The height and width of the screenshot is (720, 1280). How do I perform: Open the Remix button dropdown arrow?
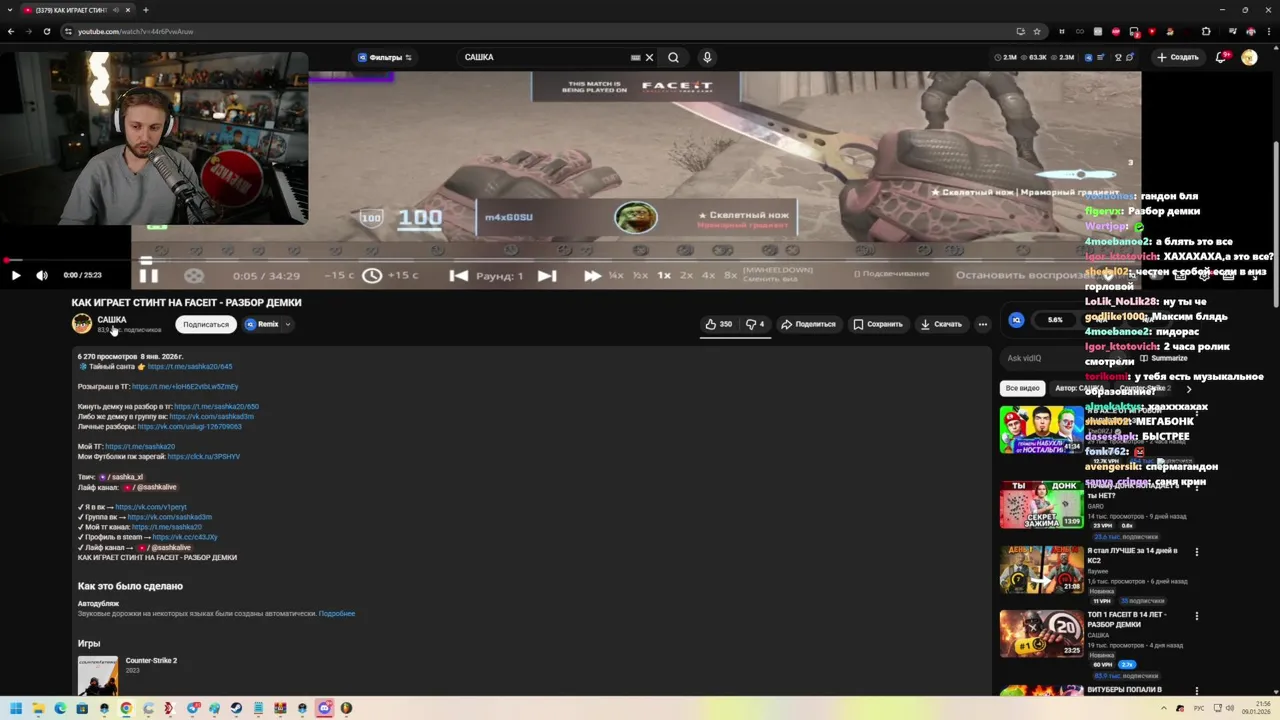288,324
